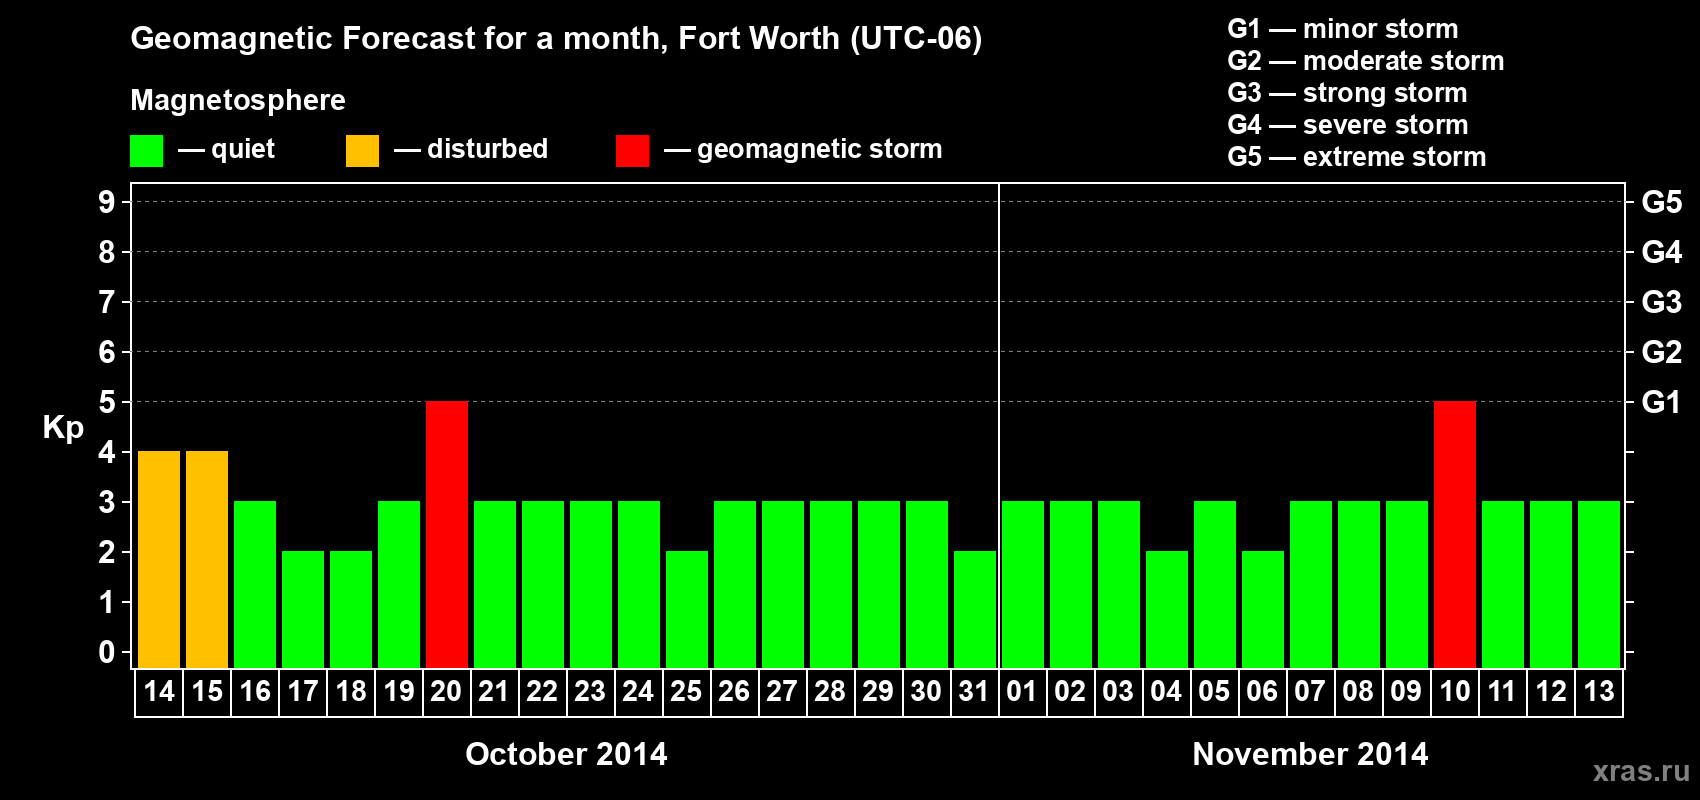The width and height of the screenshot is (1700, 800).
Task: Click the orange disturbed legend swatch
Action: point(362,151)
